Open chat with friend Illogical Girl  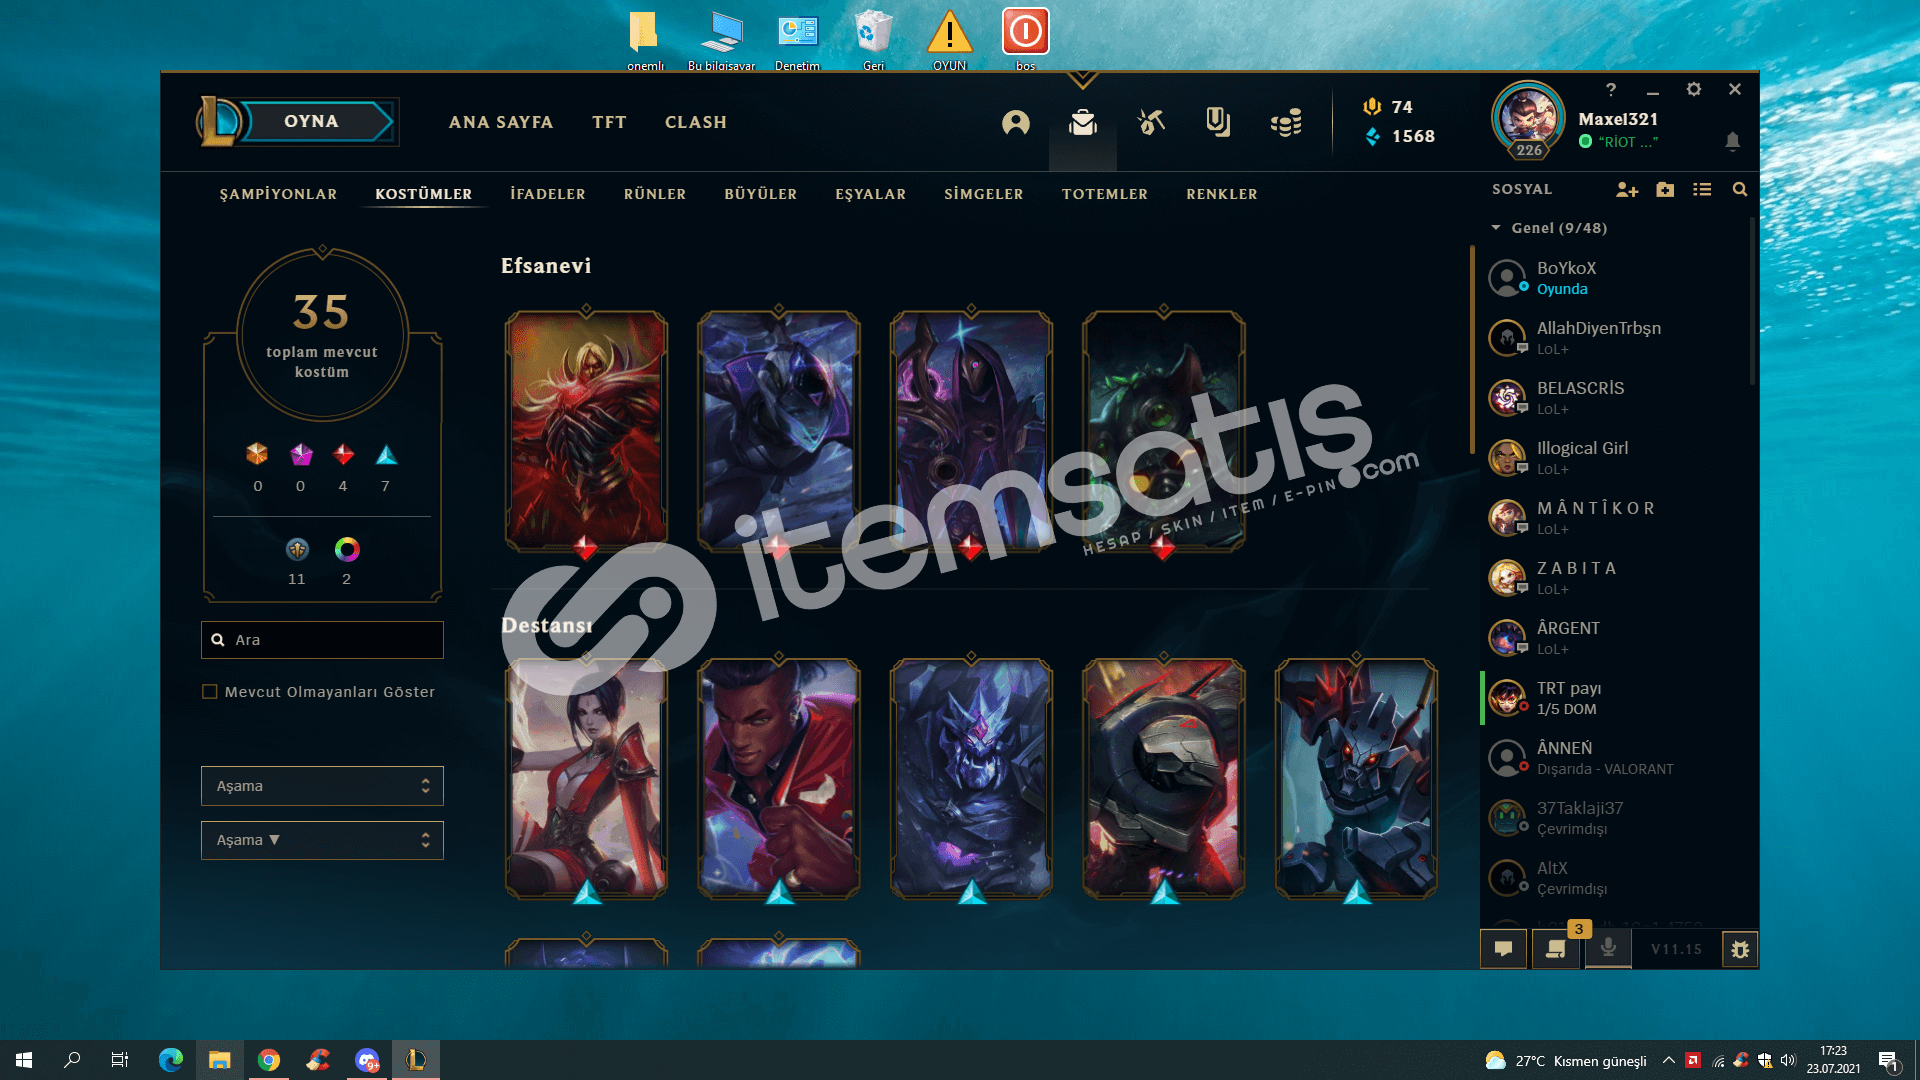[1615, 458]
